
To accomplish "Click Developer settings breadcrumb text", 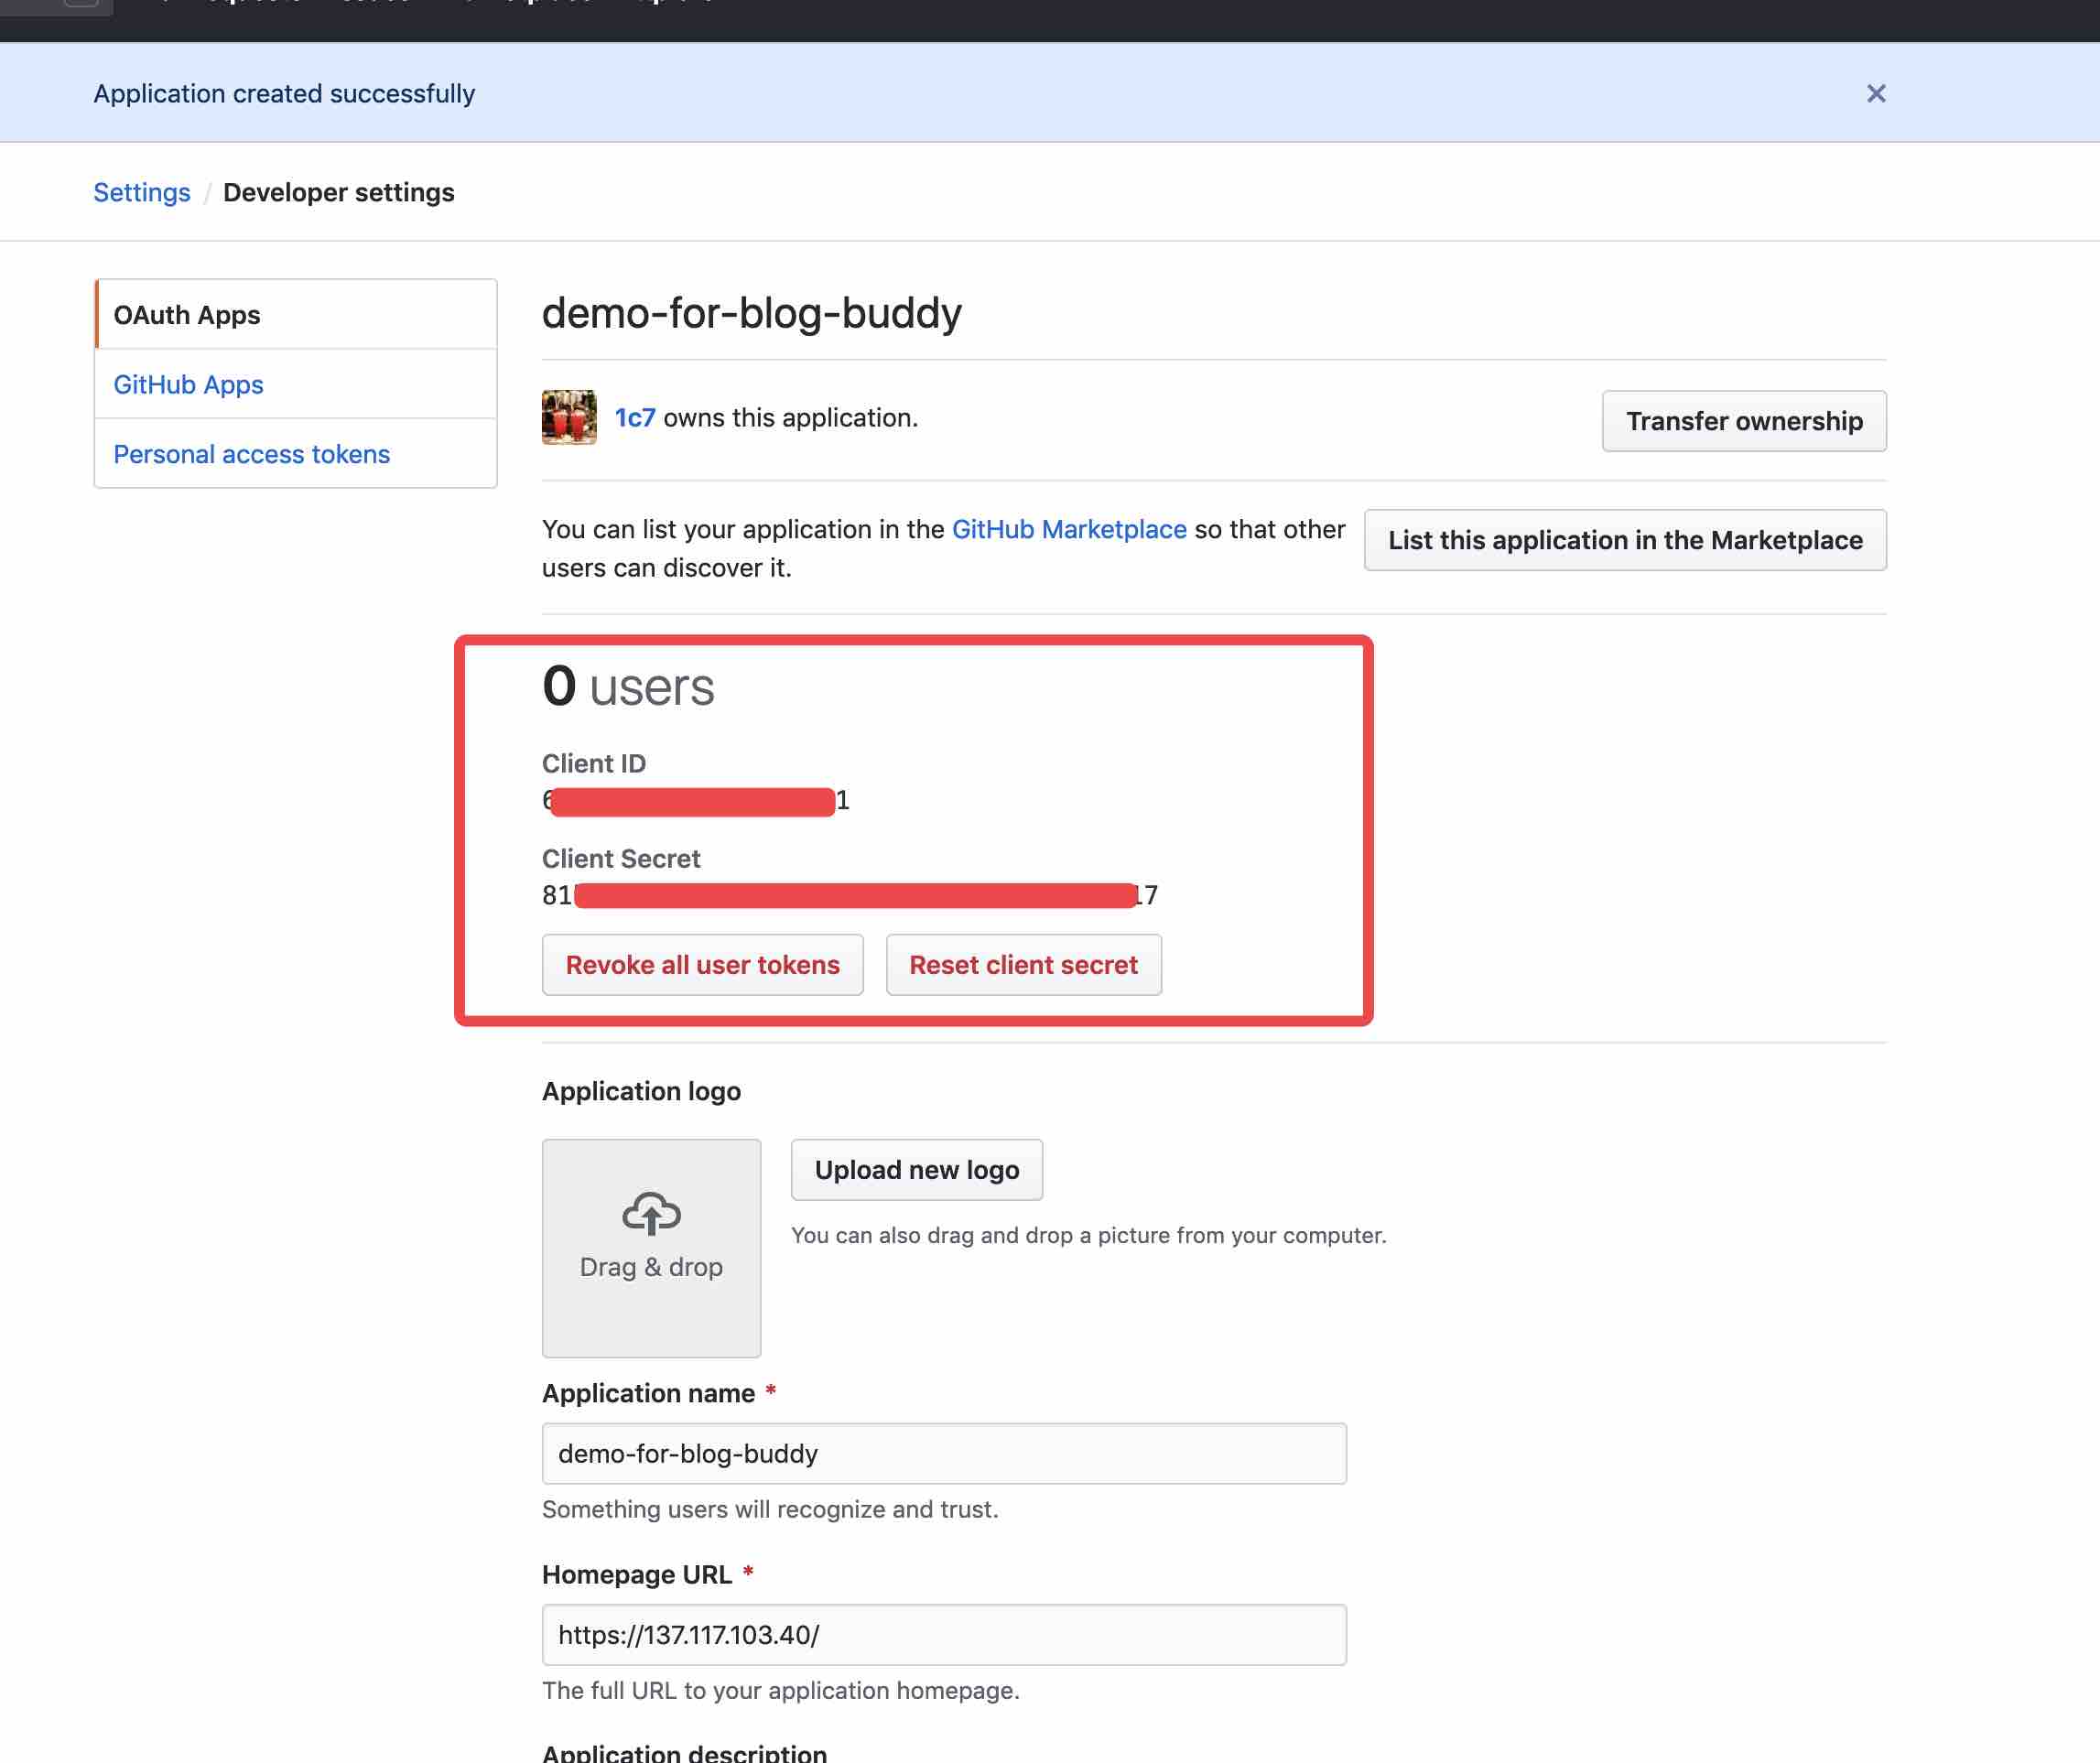I will [x=338, y=192].
